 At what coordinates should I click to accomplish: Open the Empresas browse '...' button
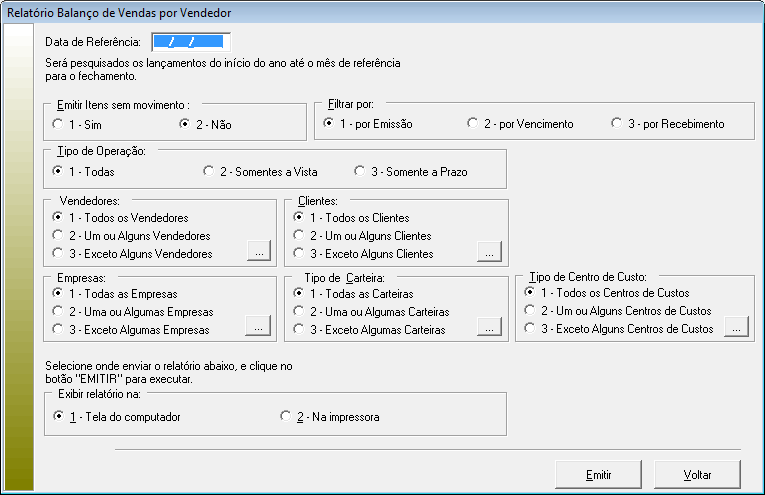[258, 327]
